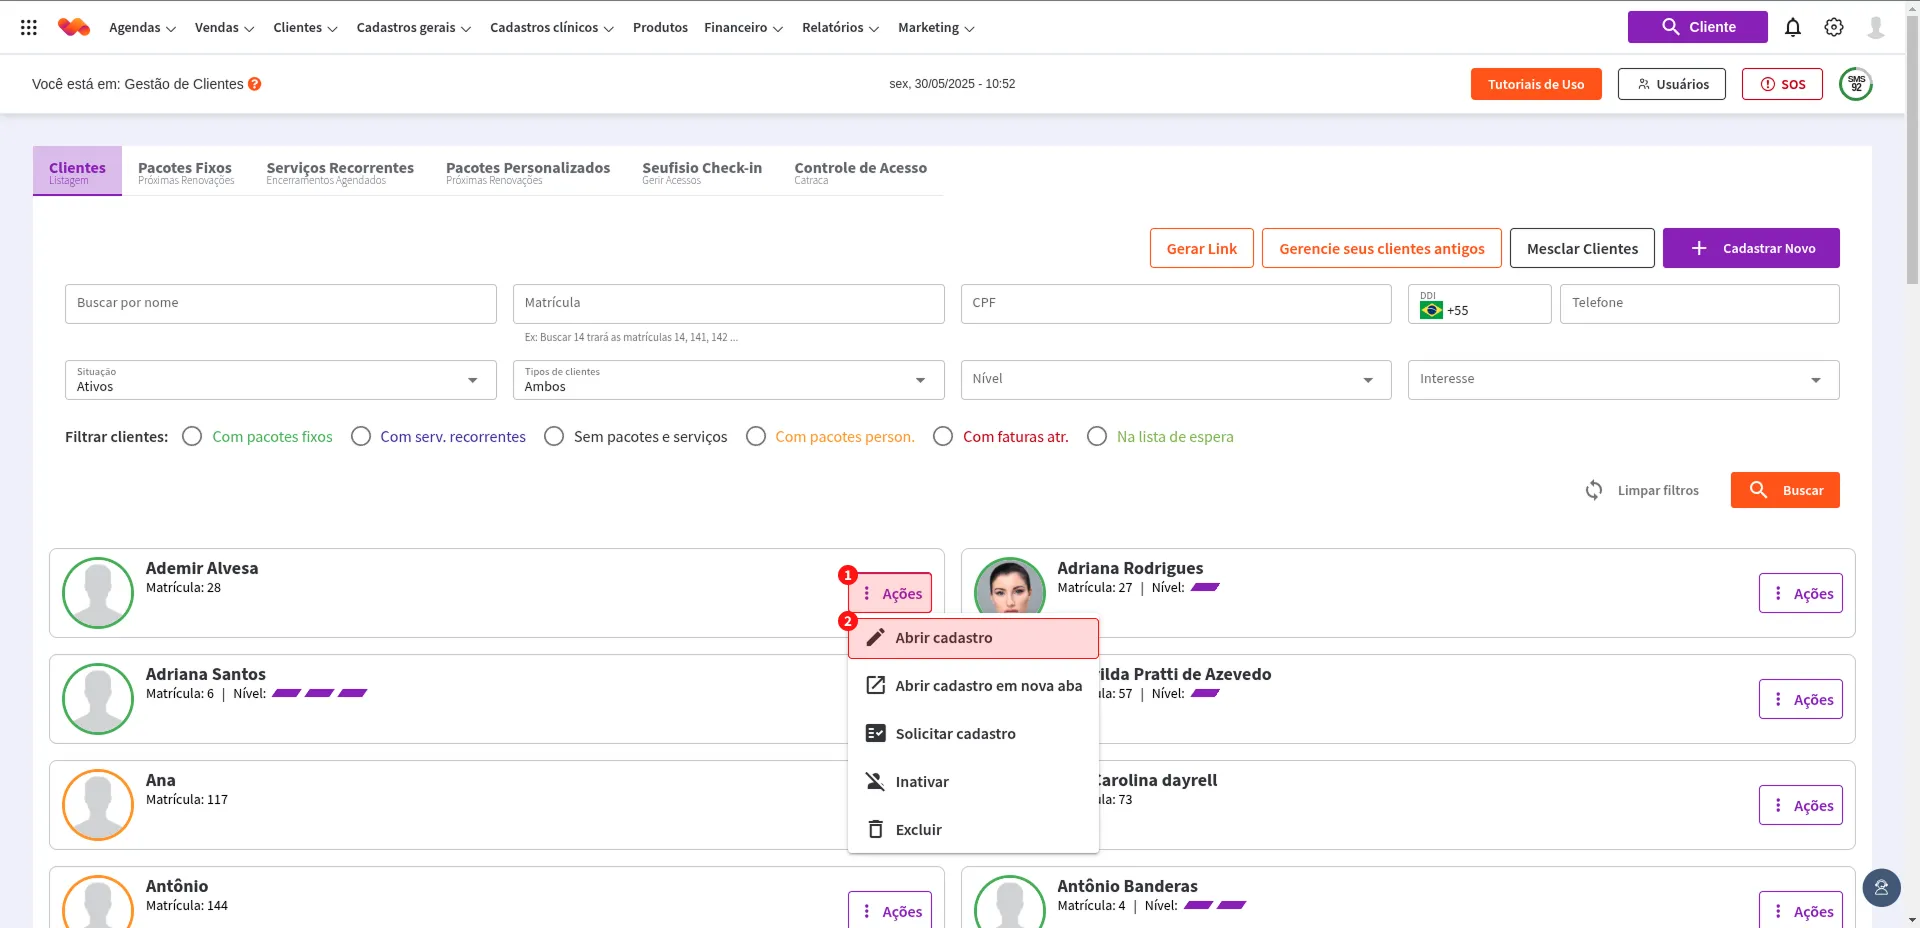Image resolution: width=1920 pixels, height=928 pixels.
Task: Open the Nível dropdown
Action: click(x=1175, y=380)
